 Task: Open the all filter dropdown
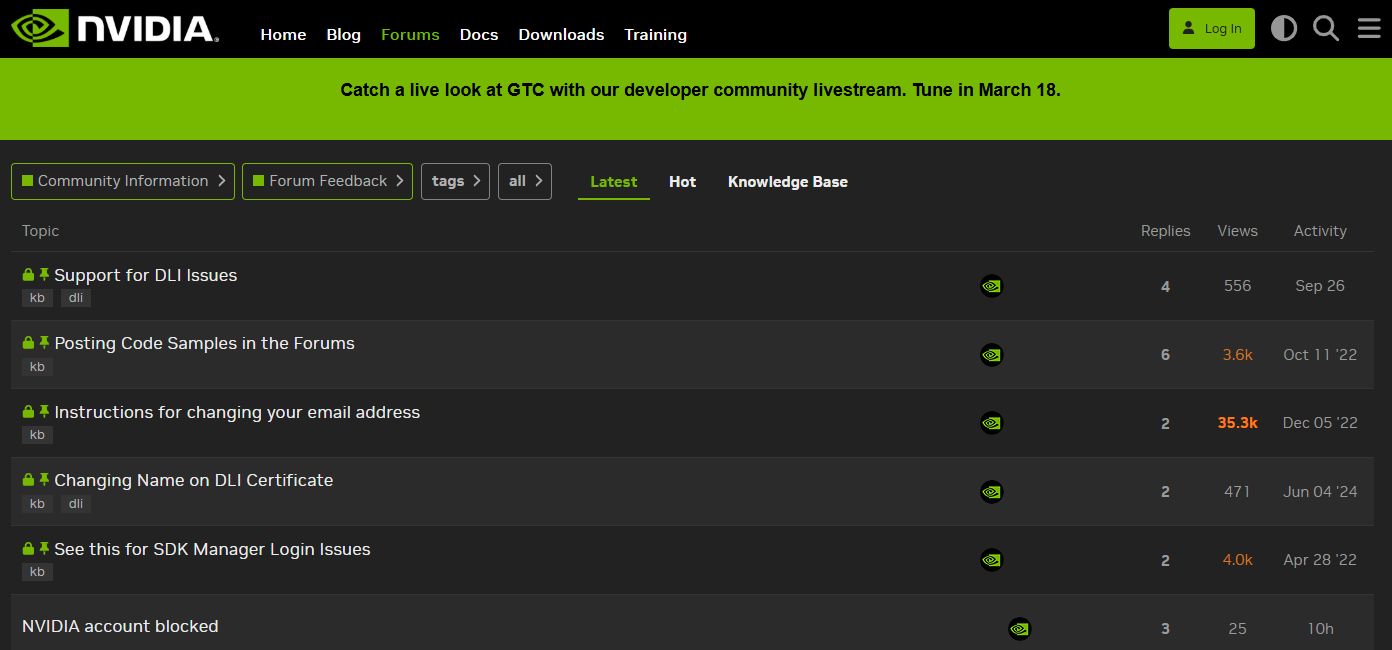coord(525,181)
